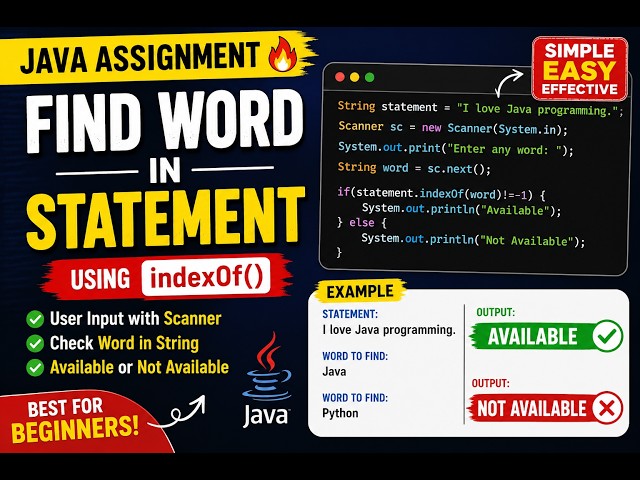Click the code line declaring String statement
Viewport: 640px width, 480px height.
point(480,109)
